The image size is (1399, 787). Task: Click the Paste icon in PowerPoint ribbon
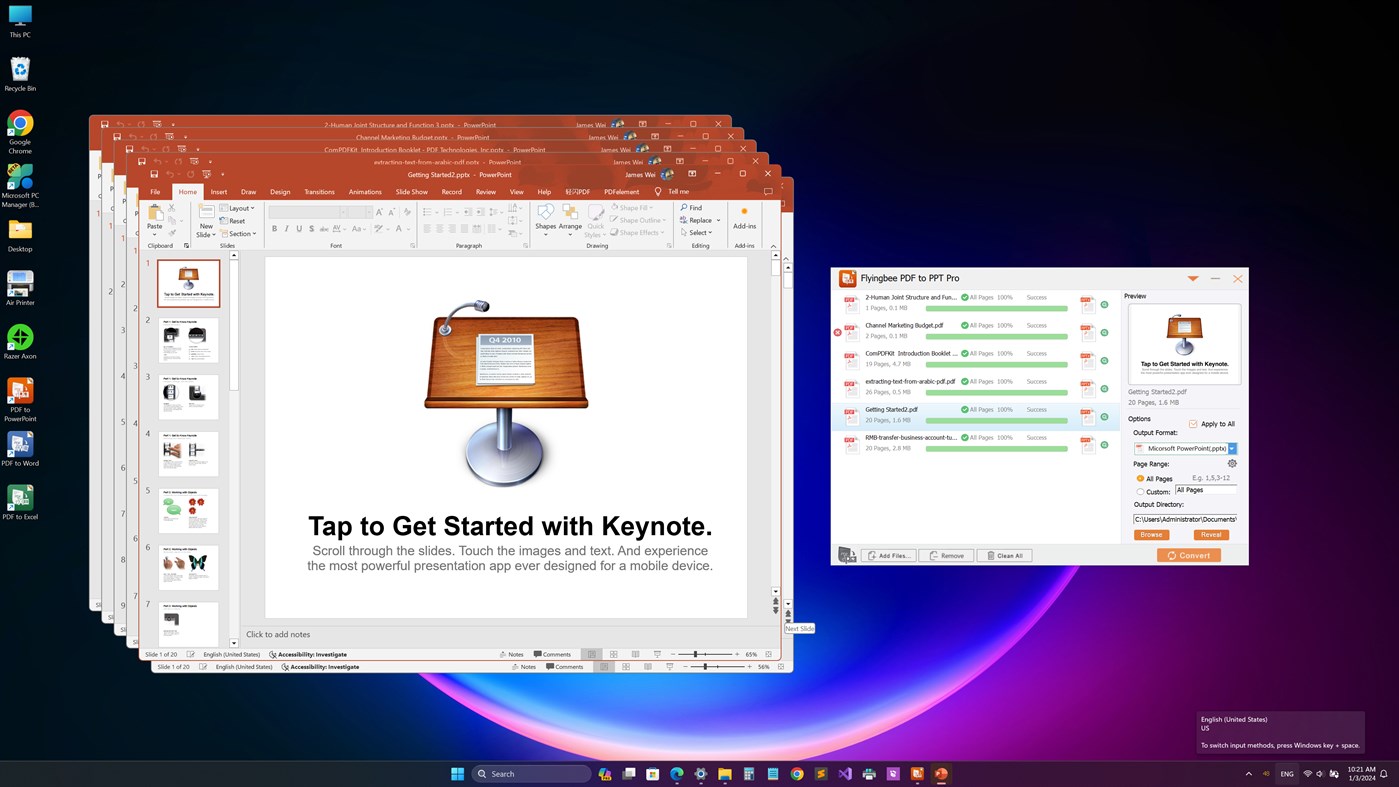pyautogui.click(x=155, y=213)
